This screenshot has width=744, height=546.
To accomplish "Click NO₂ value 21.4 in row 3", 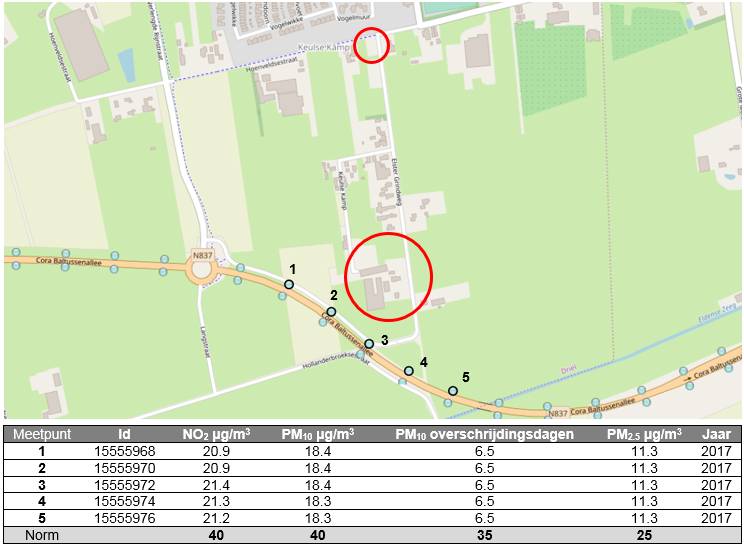I will [216, 485].
